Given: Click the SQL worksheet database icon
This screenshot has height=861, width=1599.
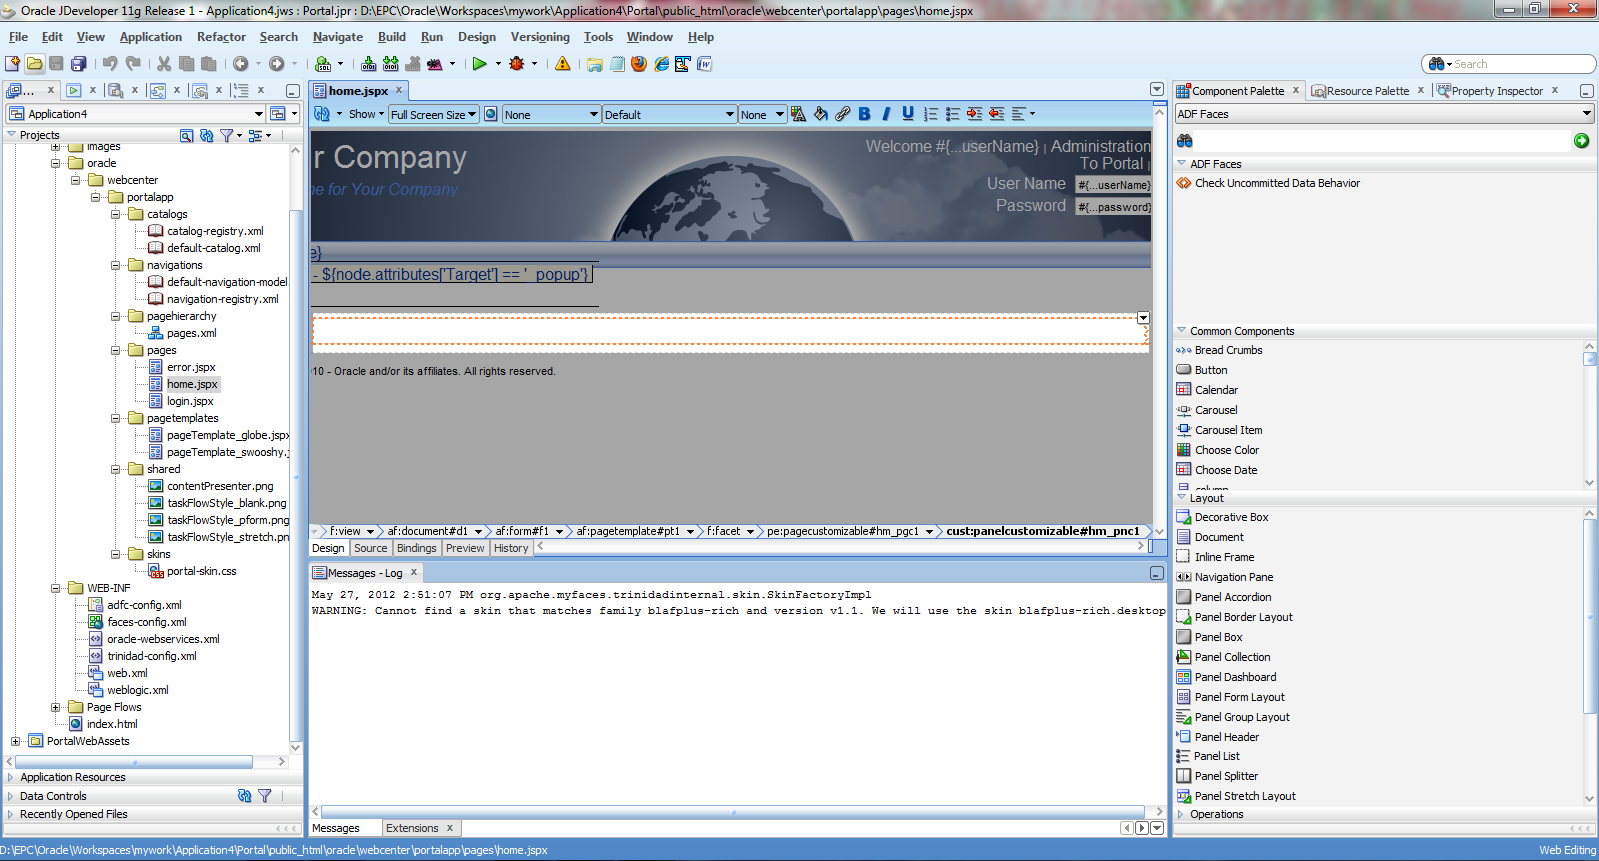Looking at the screenshot, I should pos(323,63).
